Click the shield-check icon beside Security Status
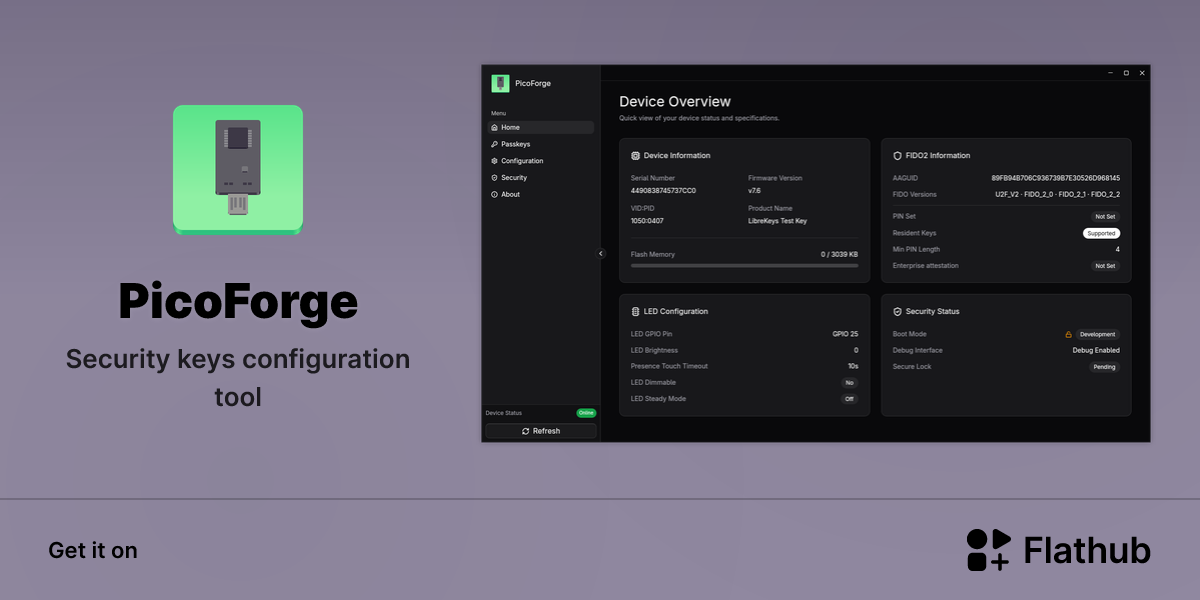The height and width of the screenshot is (600, 1200). (897, 312)
